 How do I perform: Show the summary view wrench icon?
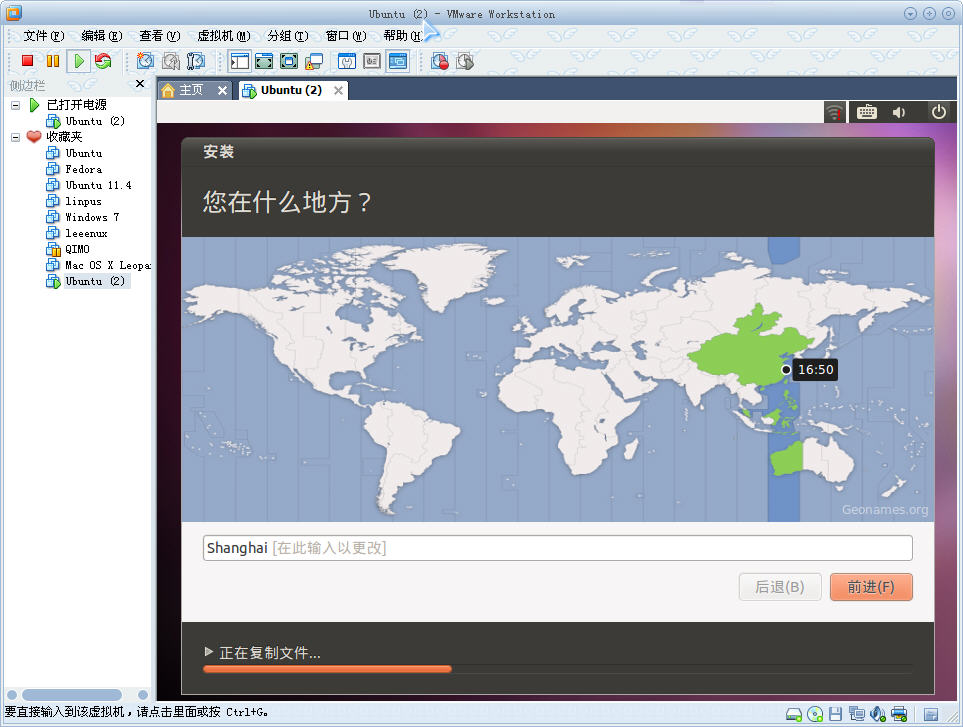pyautogui.click(x=347, y=61)
